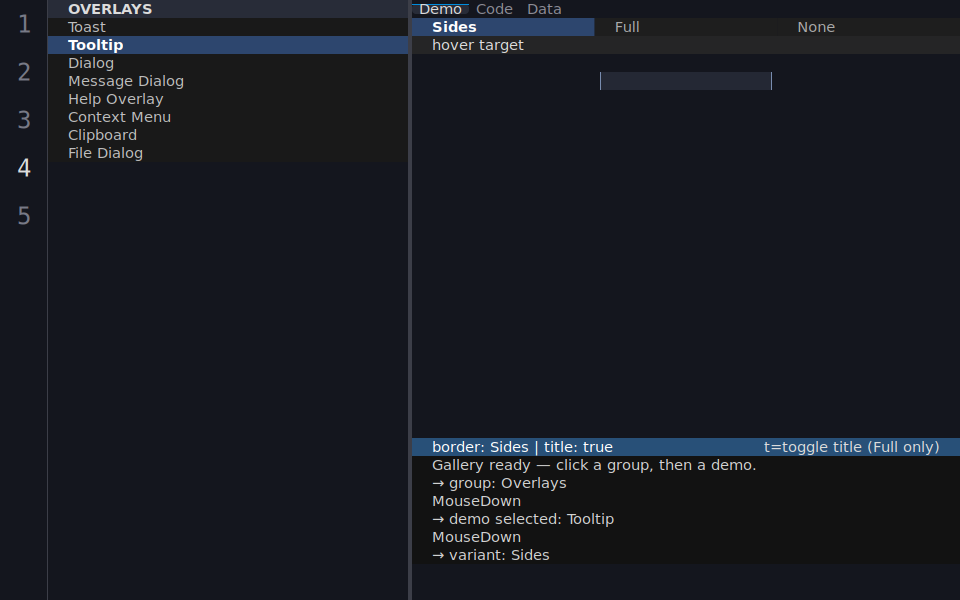Click the 'border: Sides | title: true' status text

pos(522,447)
